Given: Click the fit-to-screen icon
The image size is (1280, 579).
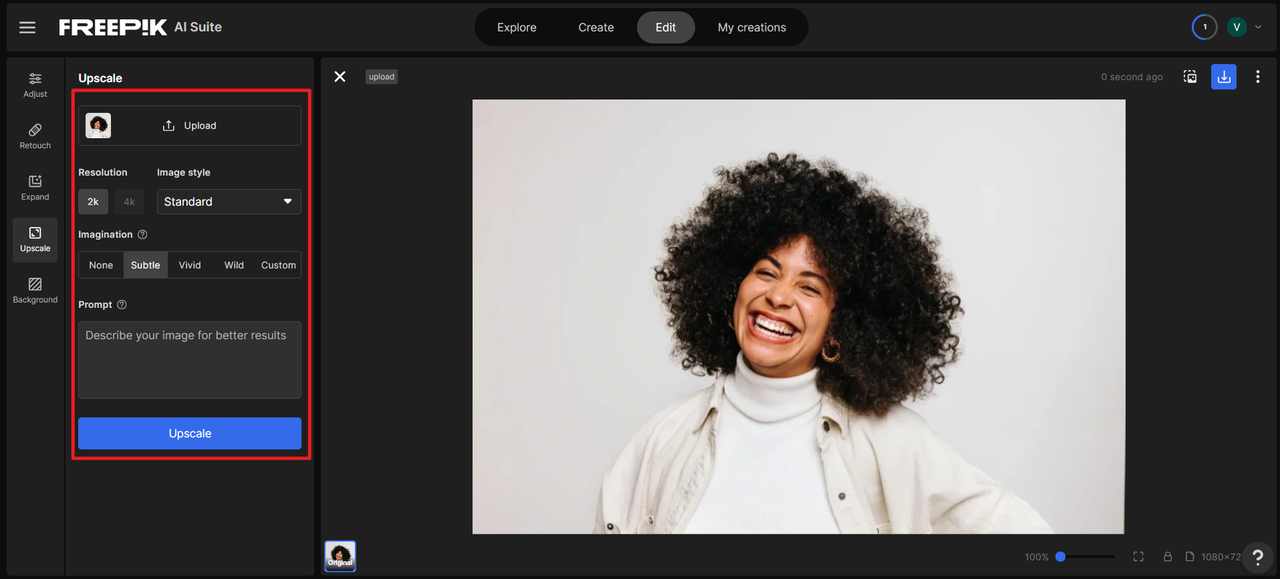Looking at the screenshot, I should tap(1138, 556).
